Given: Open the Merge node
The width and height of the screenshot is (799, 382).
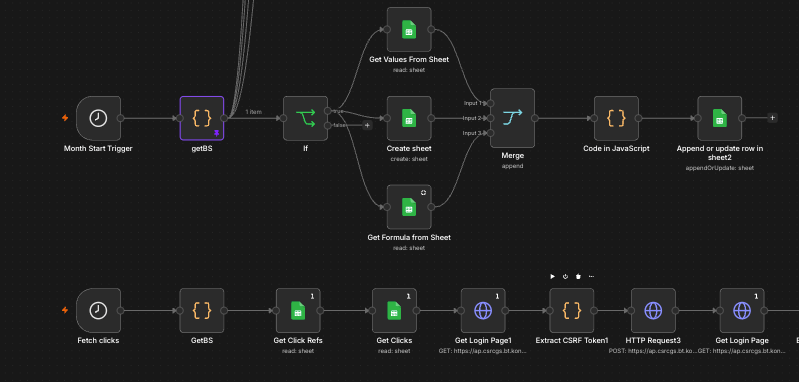Looking at the screenshot, I should pyautogui.click(x=512, y=118).
